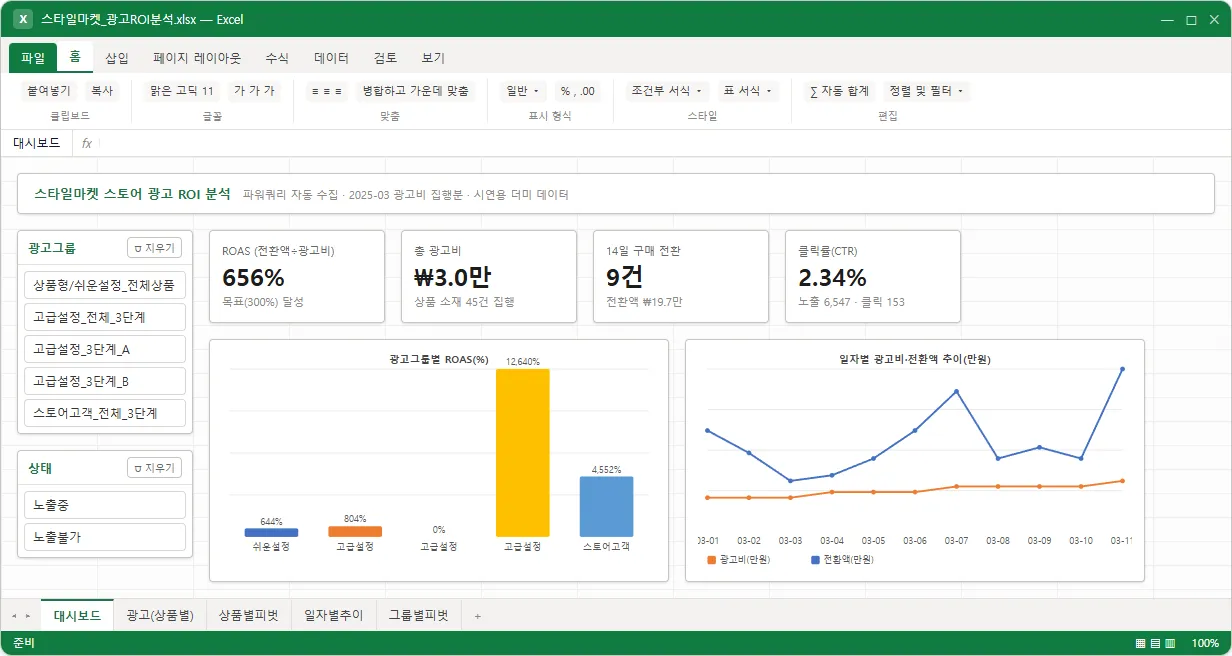Click the alignment icons button in ribbon

tap(327, 91)
